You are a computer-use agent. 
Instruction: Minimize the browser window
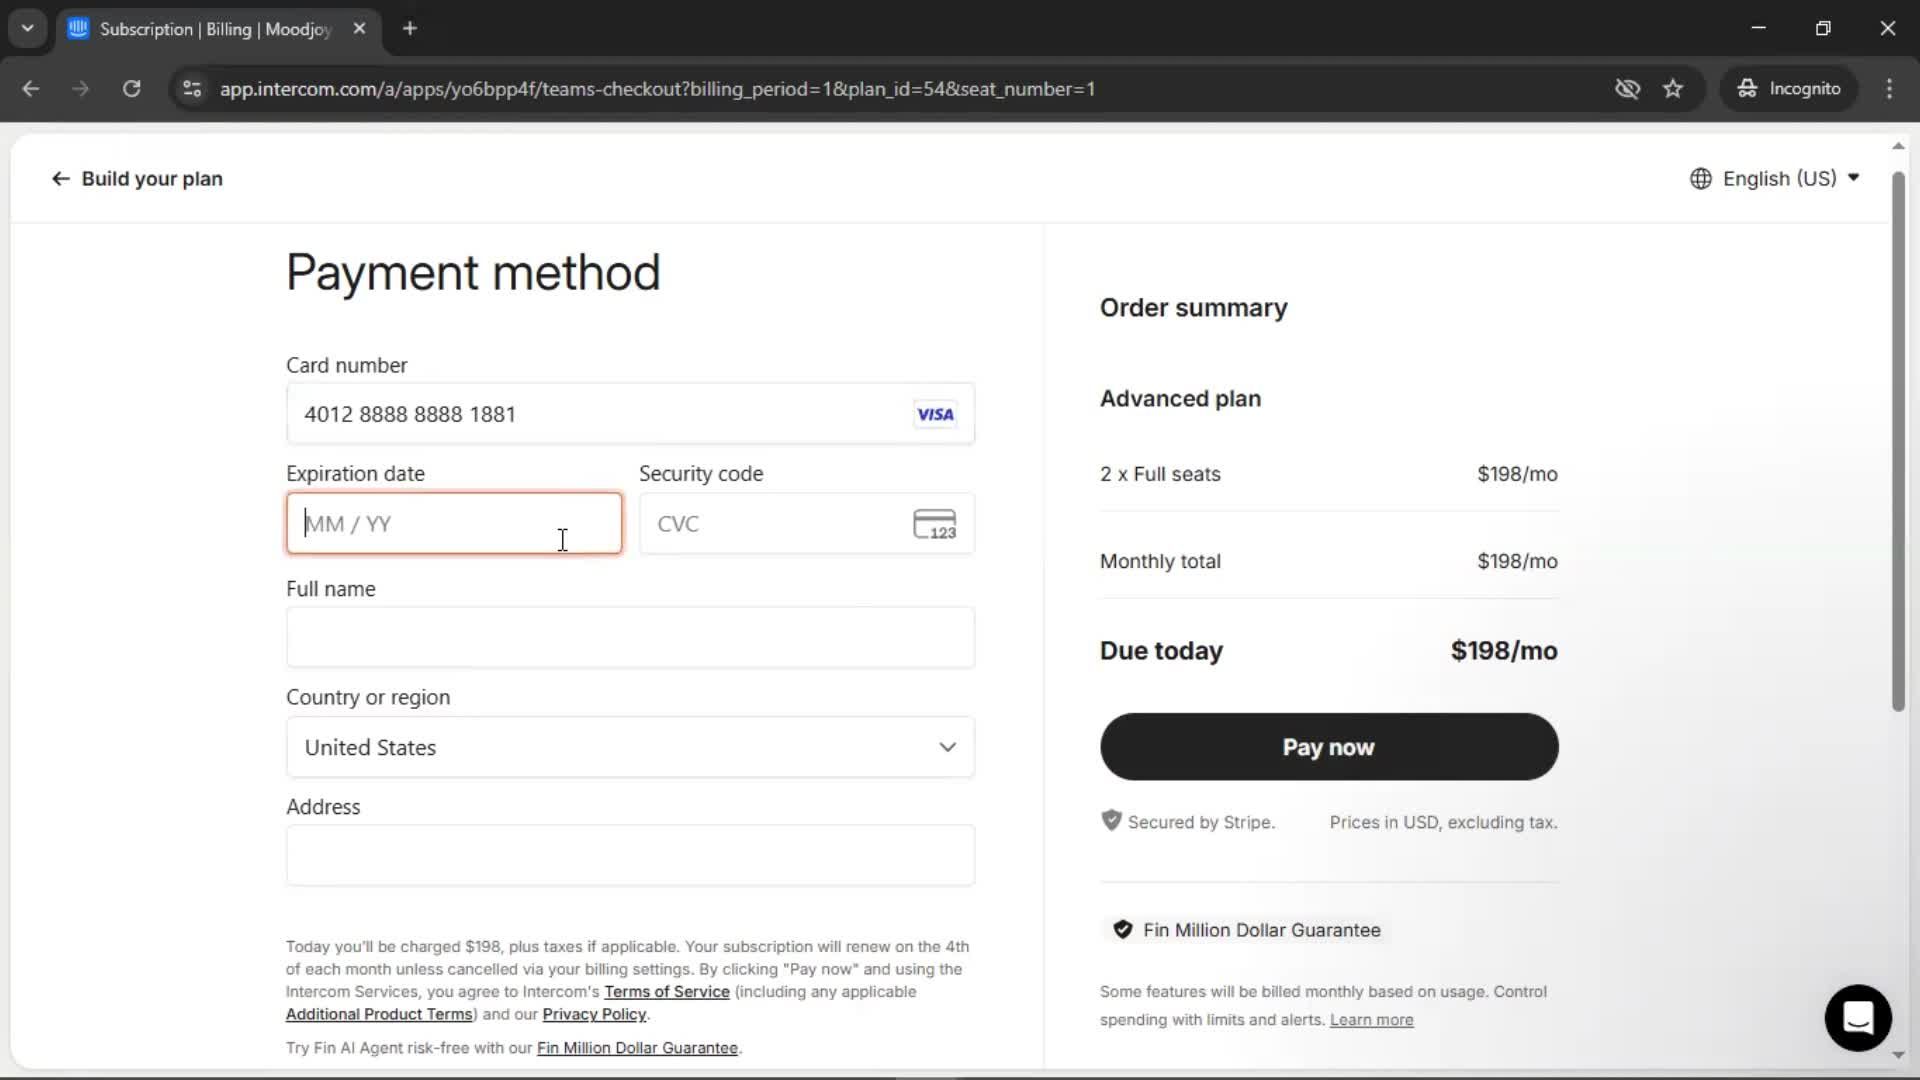pos(1759,29)
